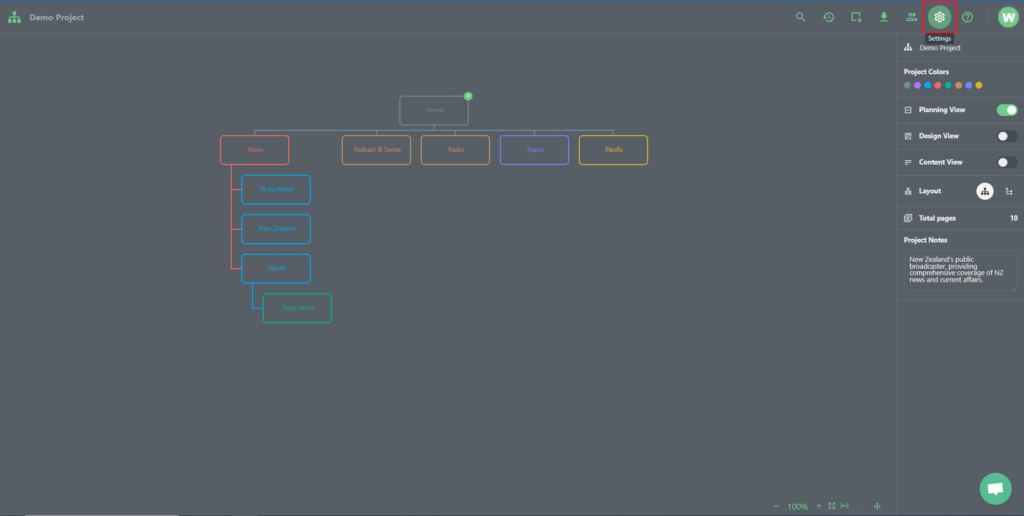The image size is (1024, 516).
Task: Pick the yellow project color
Action: (979, 86)
